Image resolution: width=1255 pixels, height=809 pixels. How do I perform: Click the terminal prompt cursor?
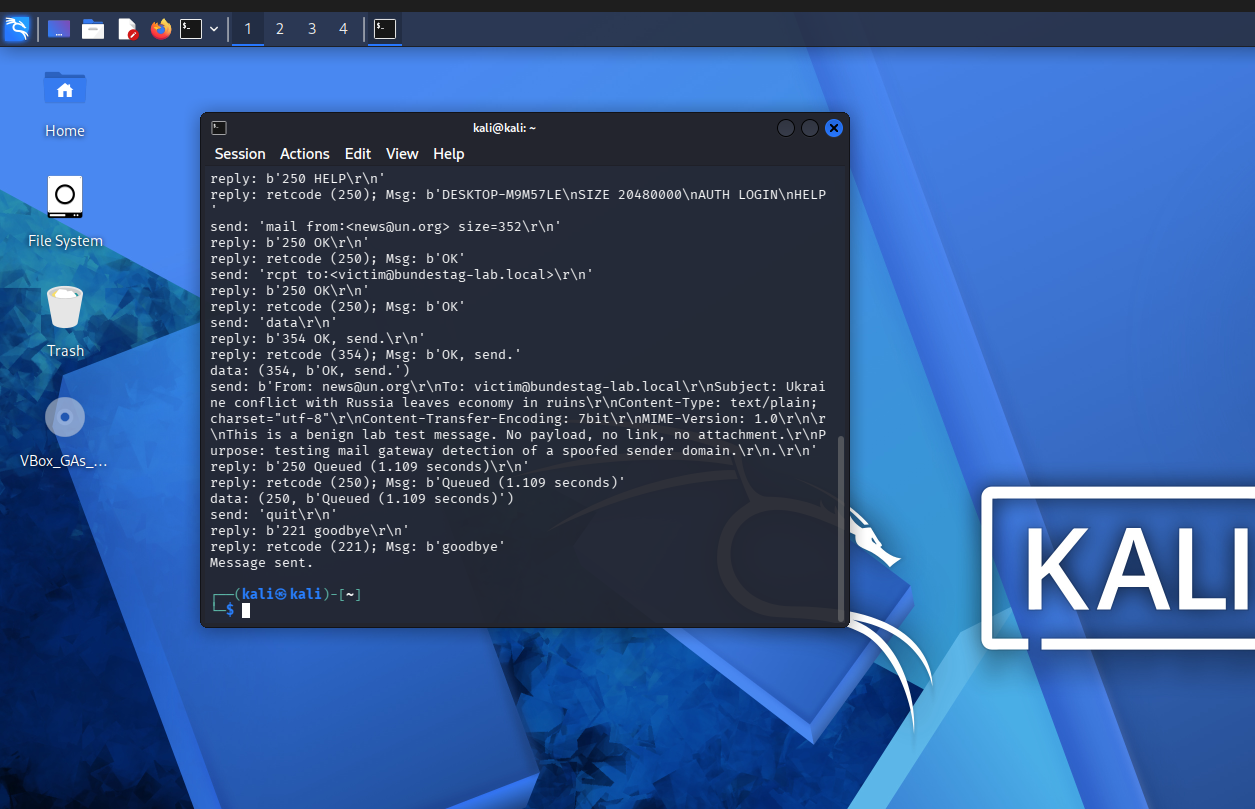(x=246, y=610)
